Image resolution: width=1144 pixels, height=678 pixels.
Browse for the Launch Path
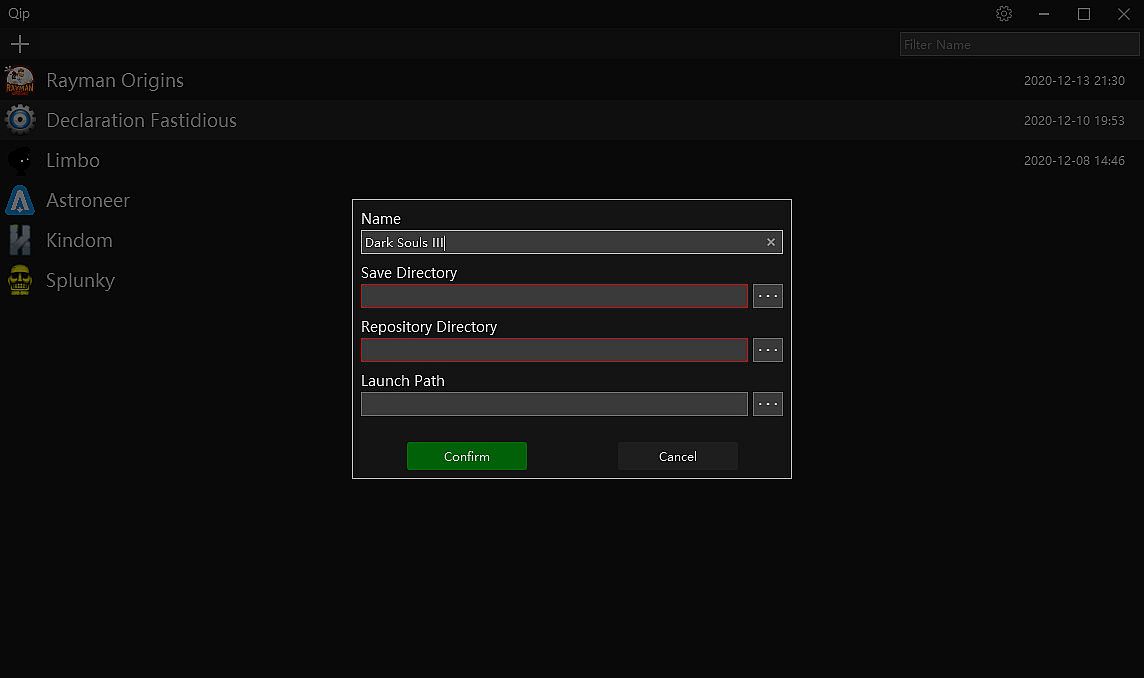click(x=768, y=404)
